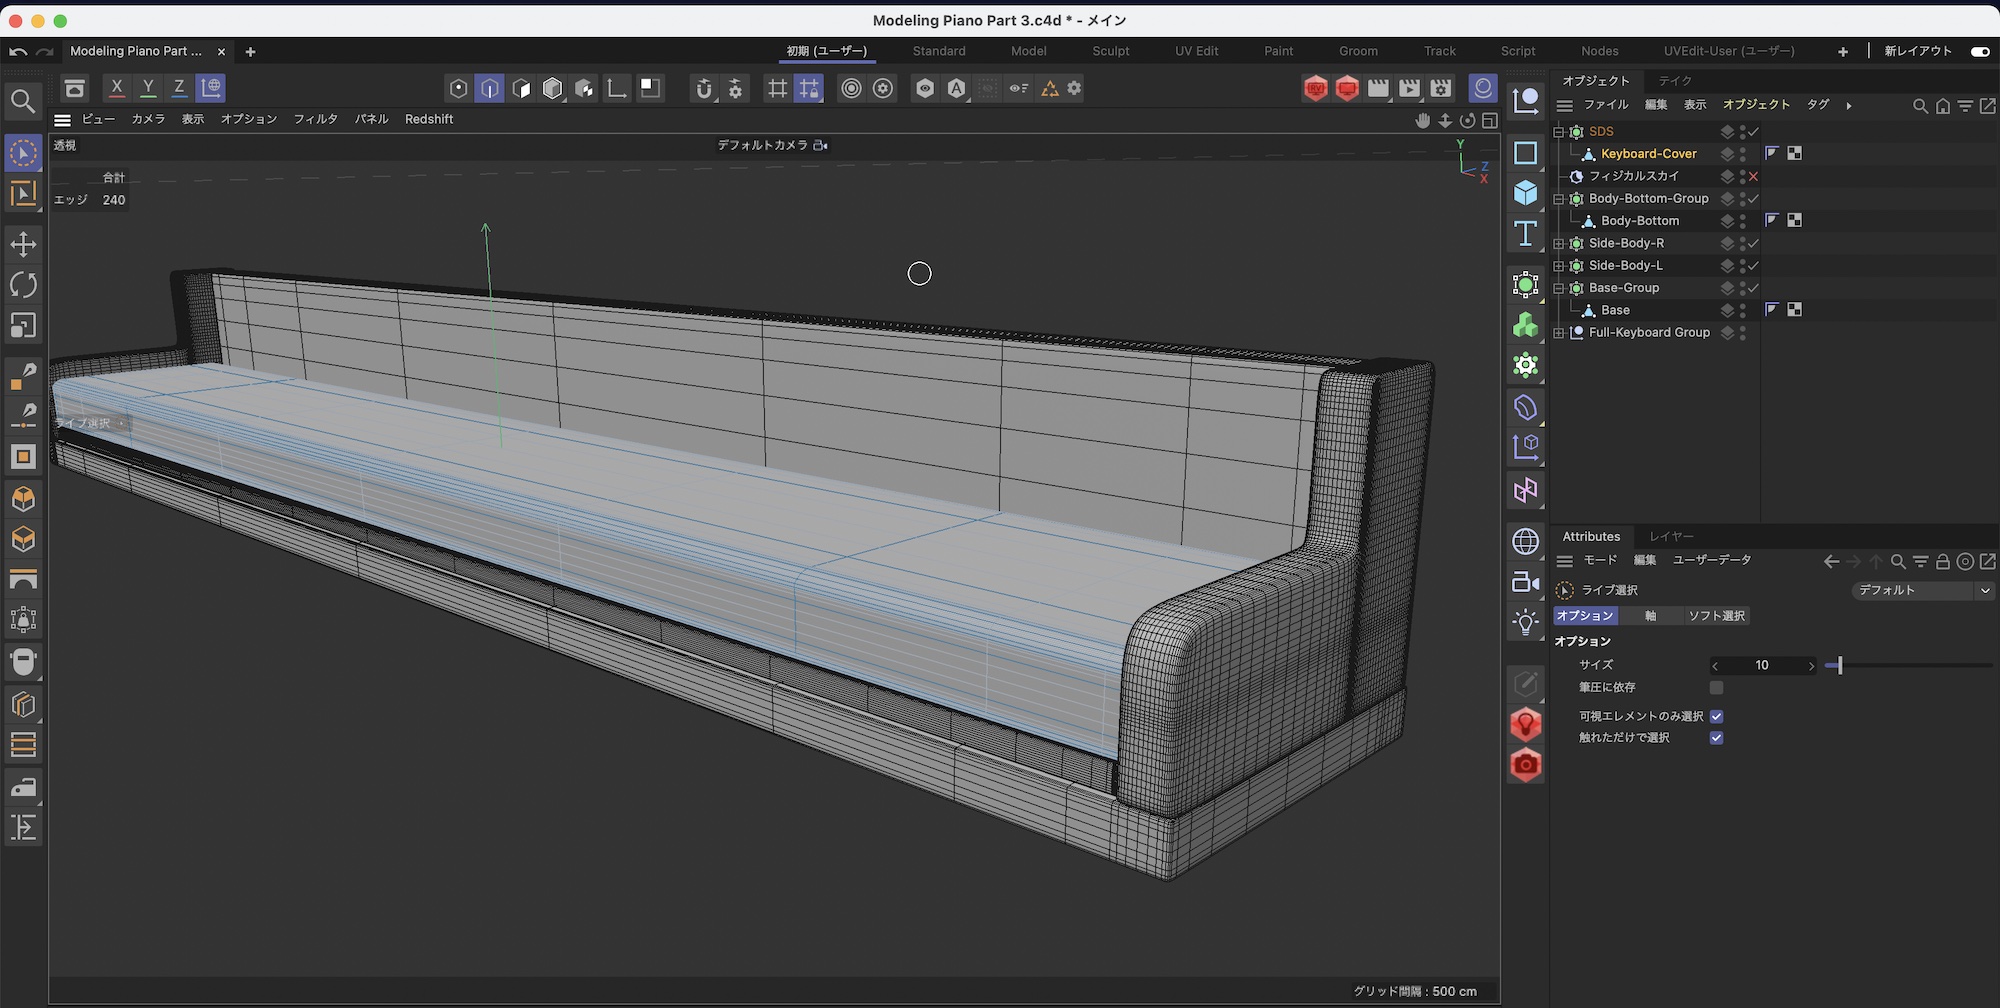Select the Body-Bottom object in tree
2000x1008 pixels.
1639,221
